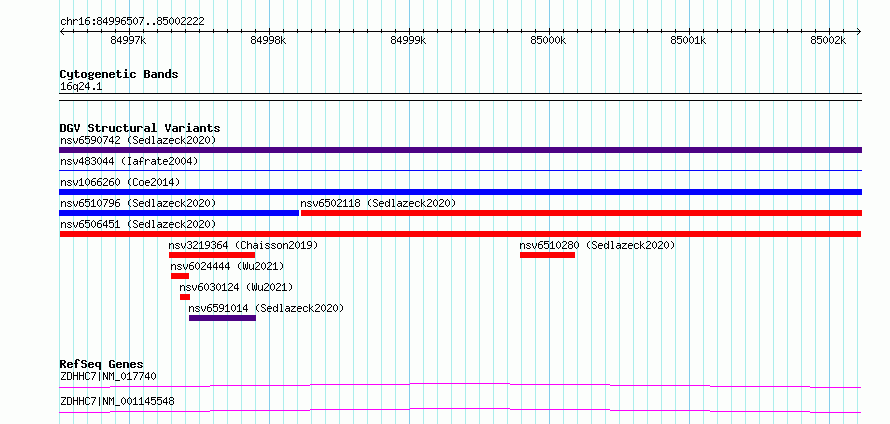Open the nsv6510280 (Sedlazeck2020) label
This screenshot has width=890, height=424.
pyautogui.click(x=597, y=245)
